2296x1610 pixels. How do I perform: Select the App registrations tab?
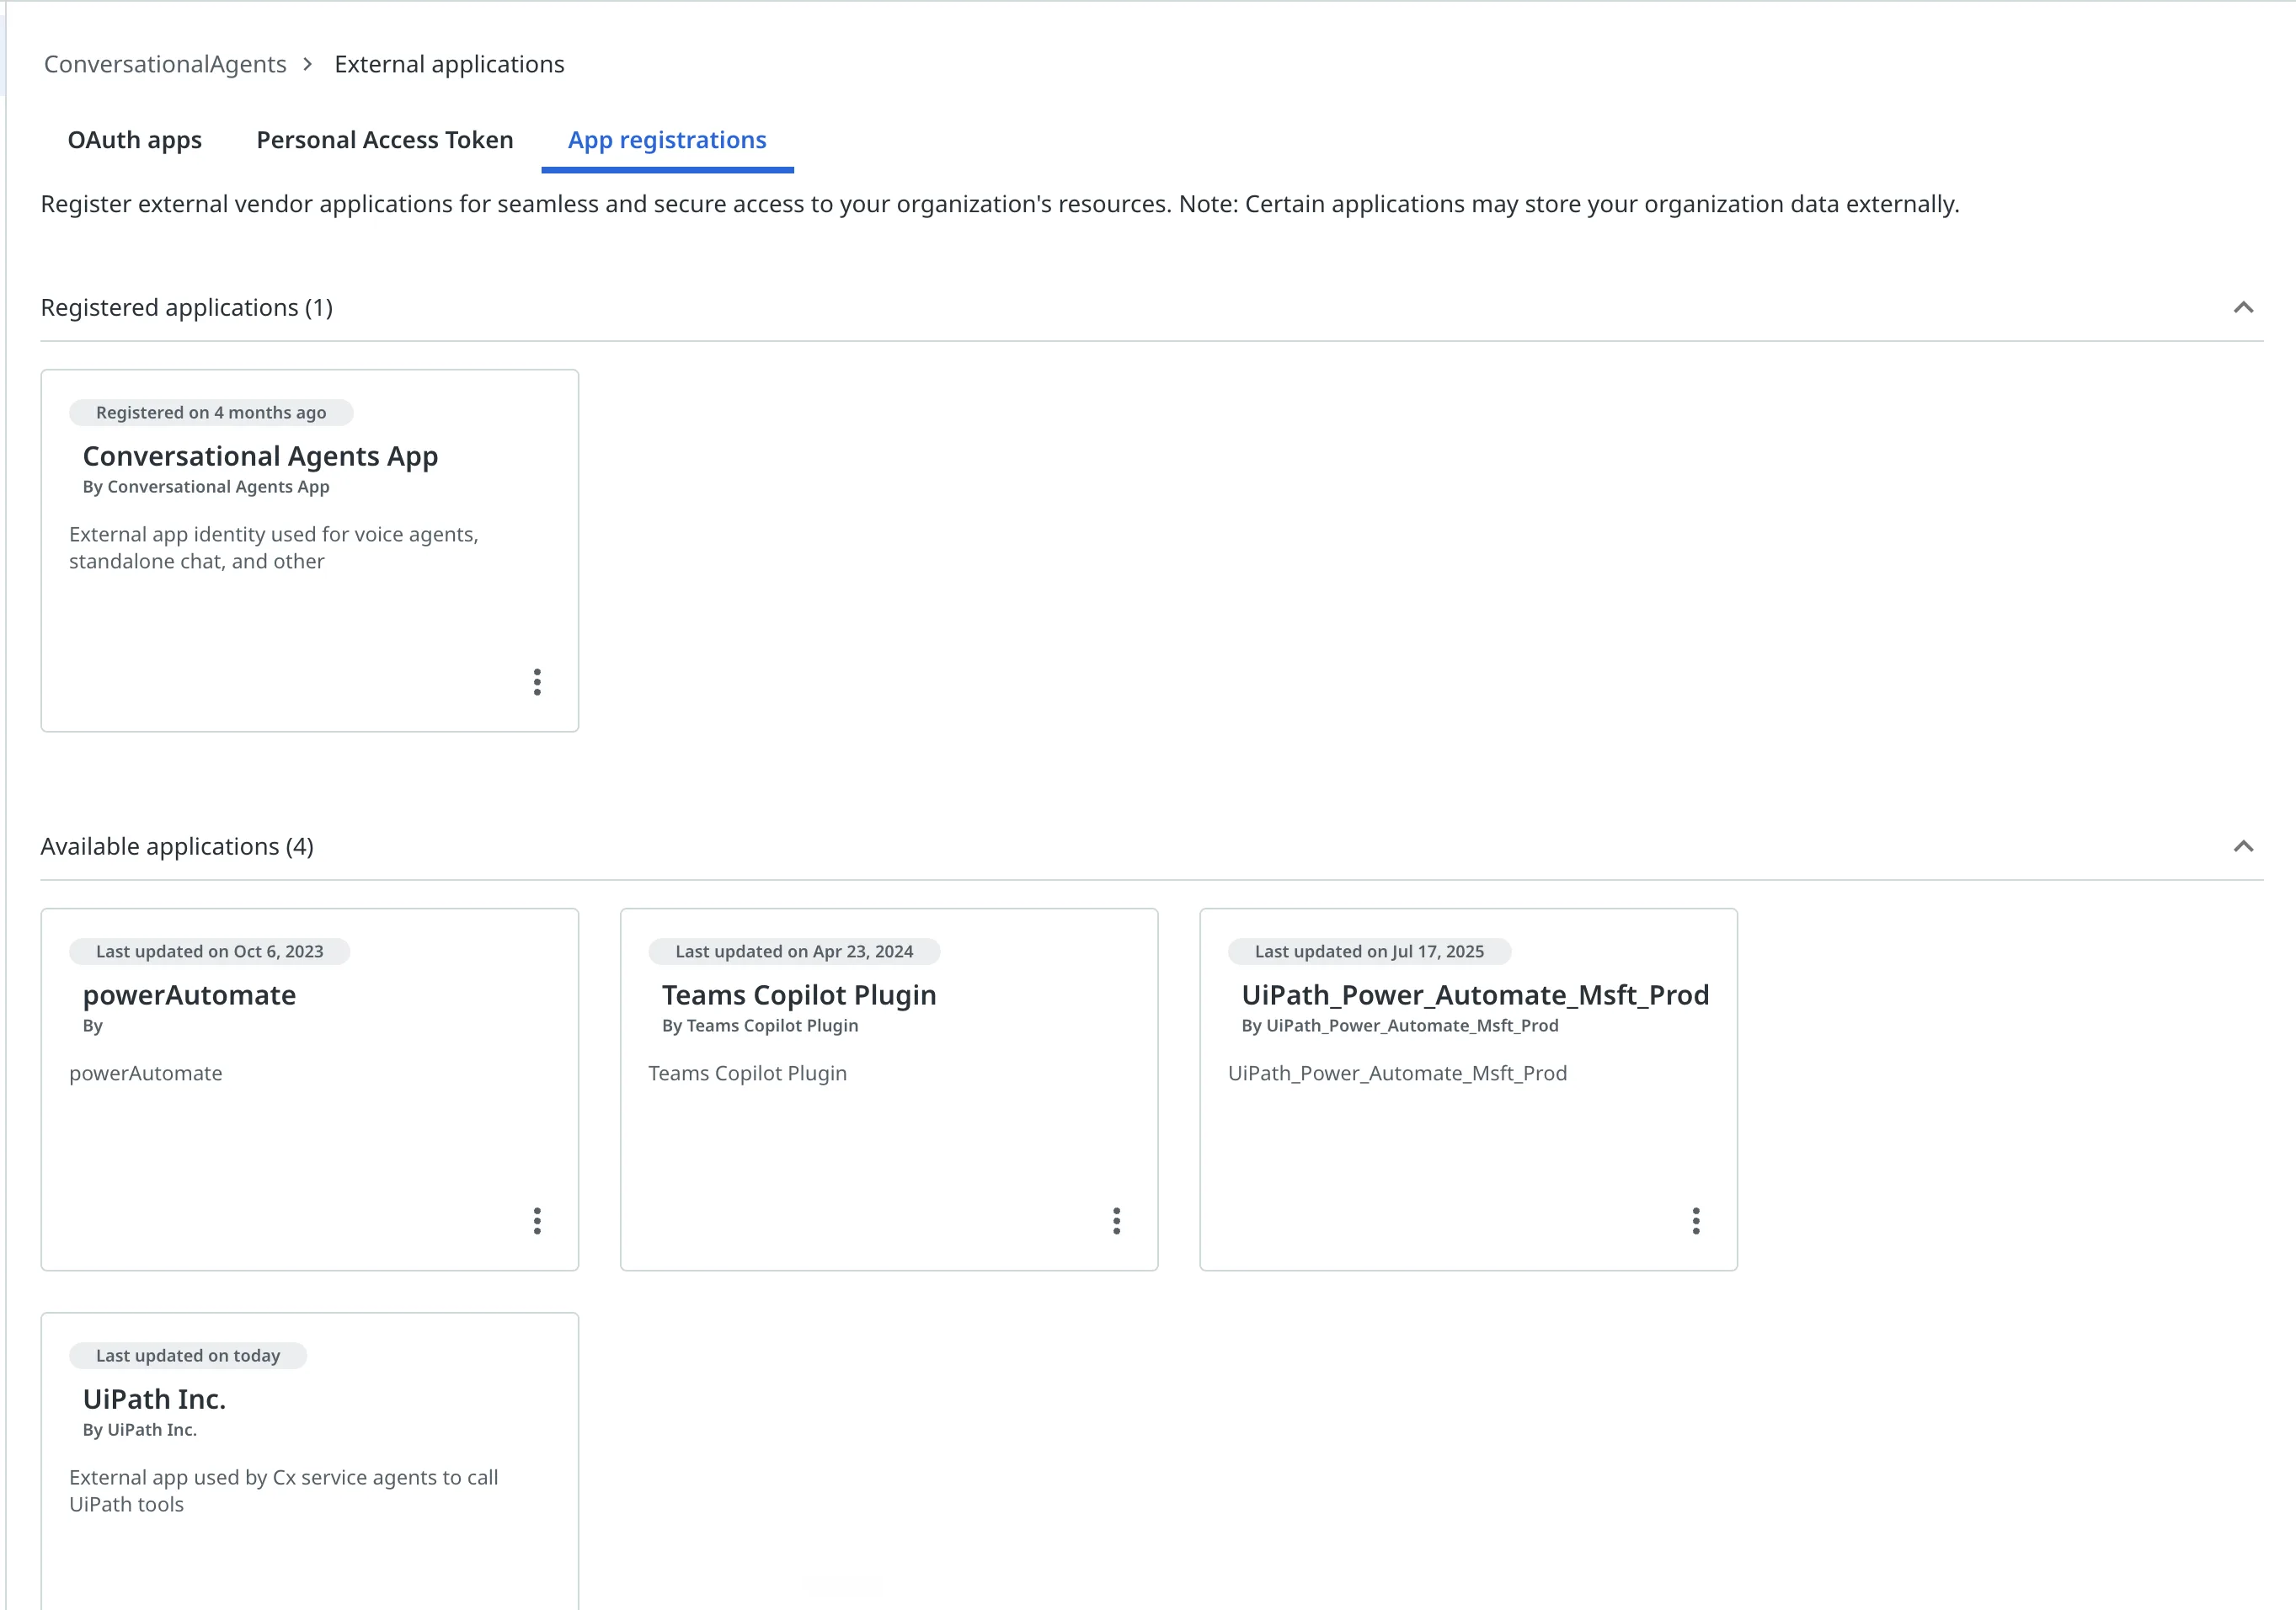[667, 140]
